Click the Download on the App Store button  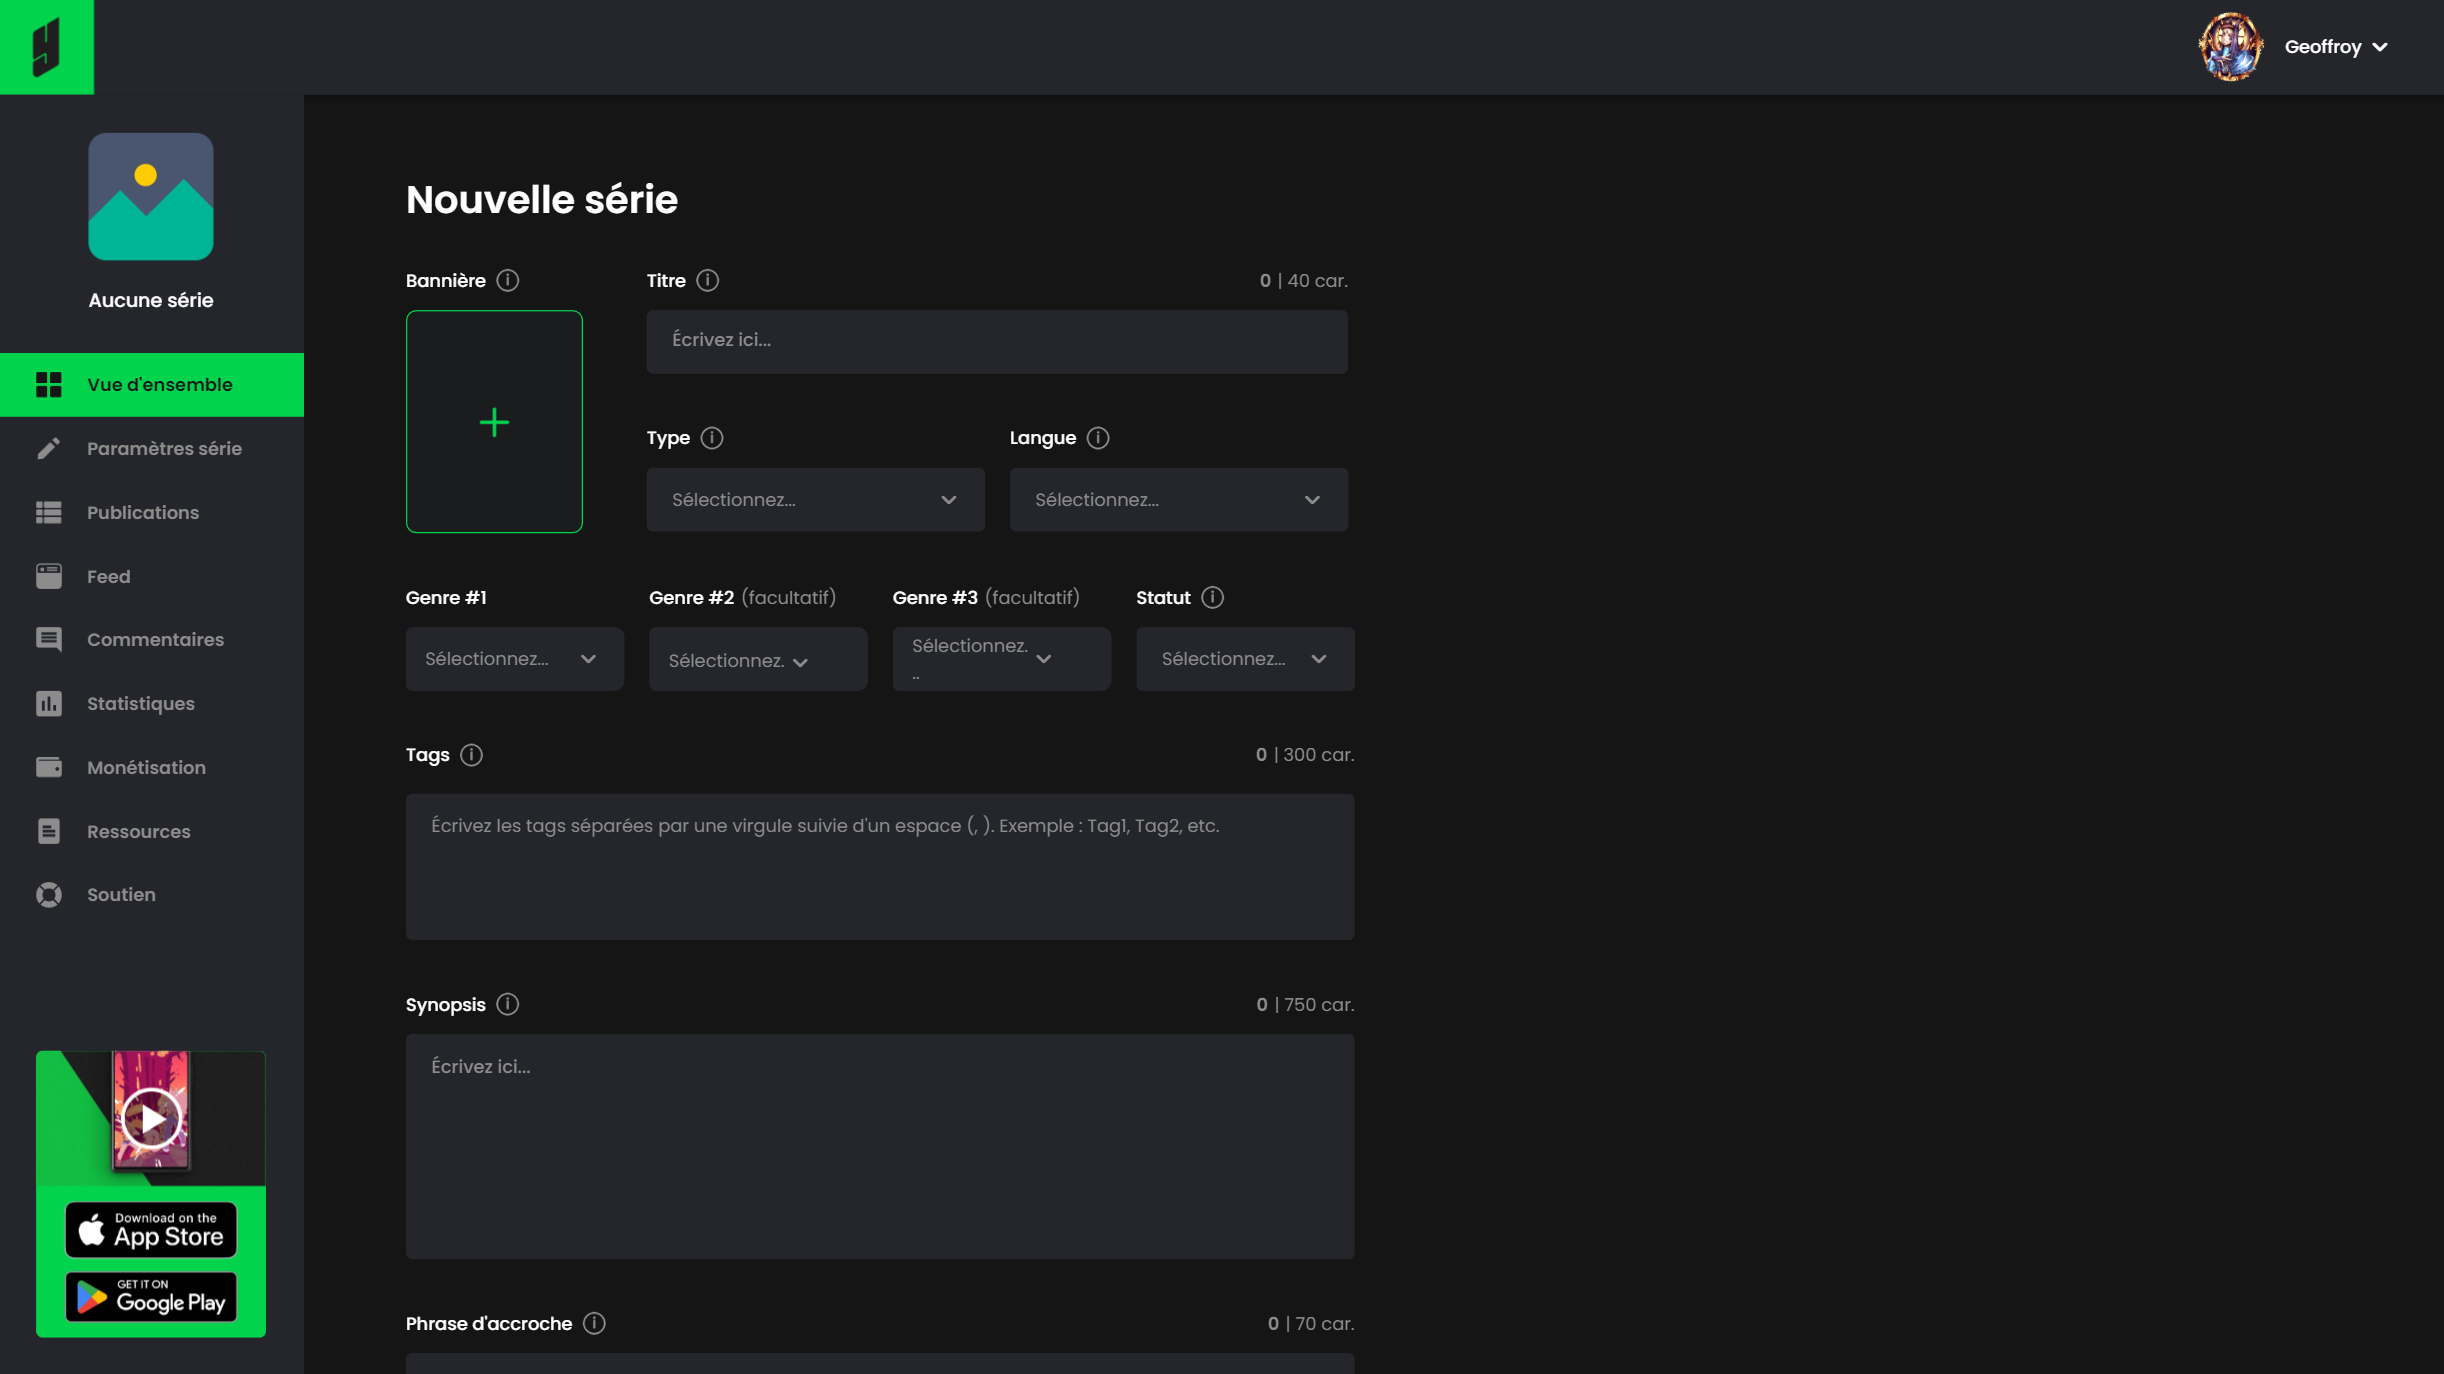151,1230
